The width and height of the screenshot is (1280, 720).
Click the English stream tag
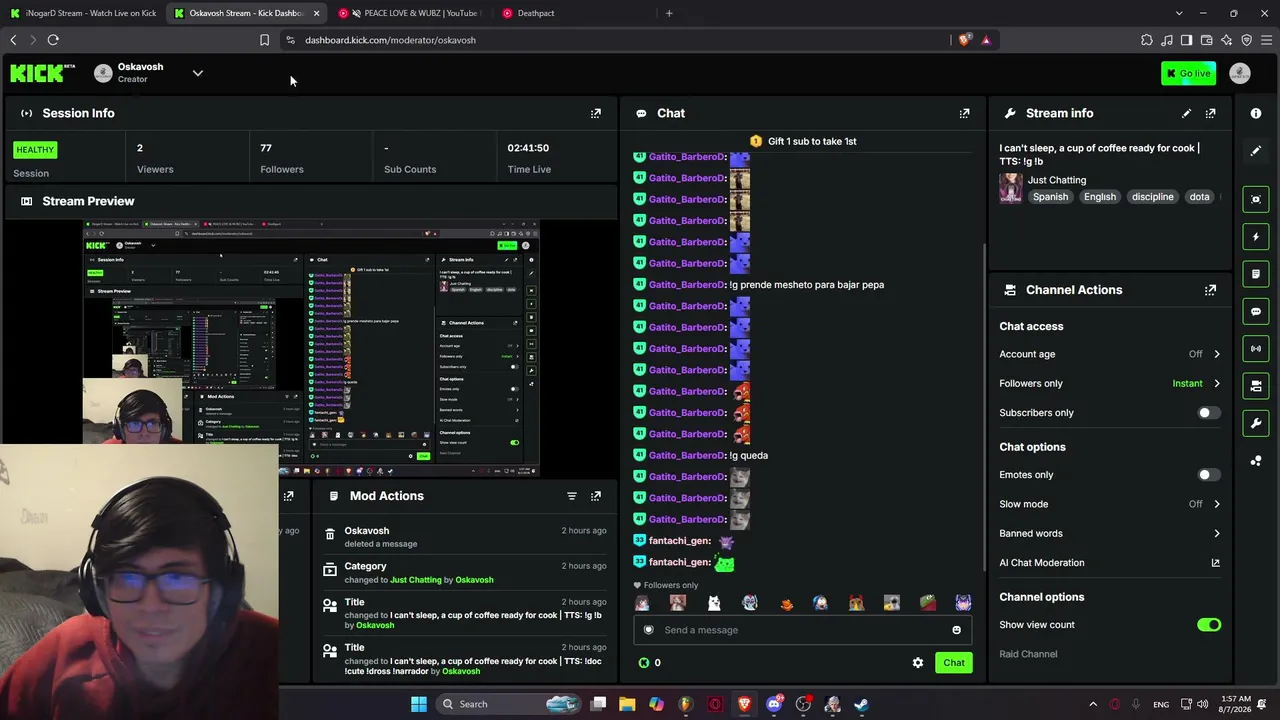pyautogui.click(x=1099, y=197)
